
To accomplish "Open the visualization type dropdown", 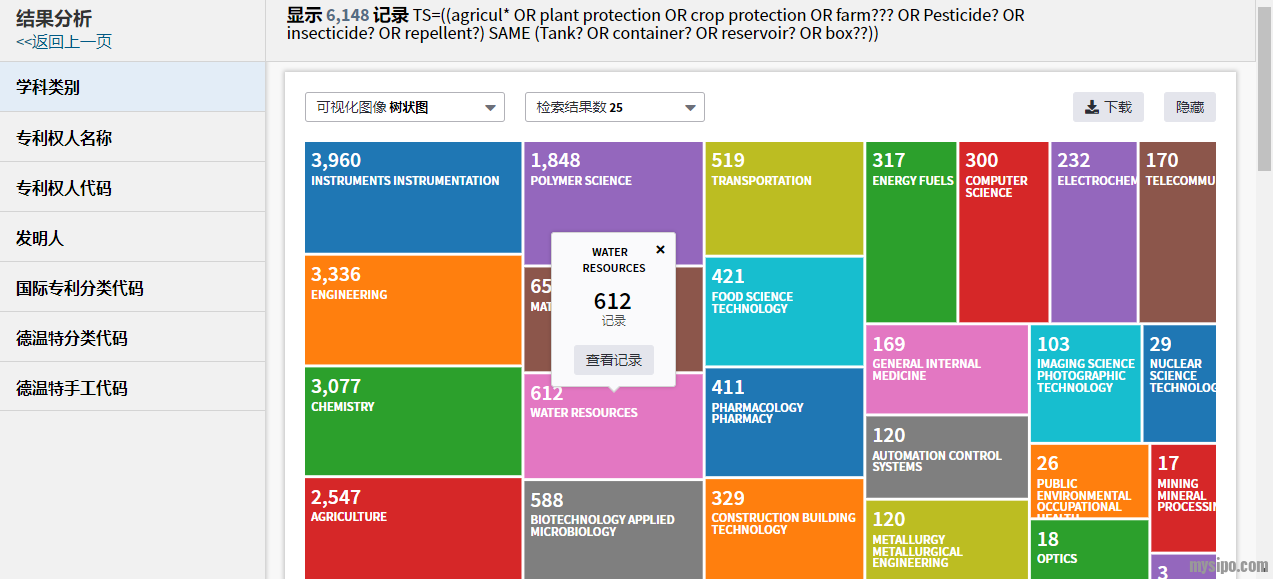I will click(405, 107).
